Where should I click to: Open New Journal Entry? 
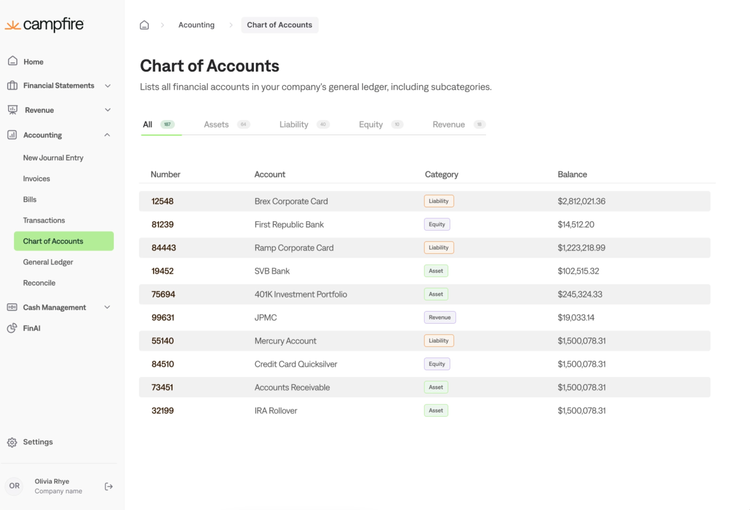click(53, 158)
